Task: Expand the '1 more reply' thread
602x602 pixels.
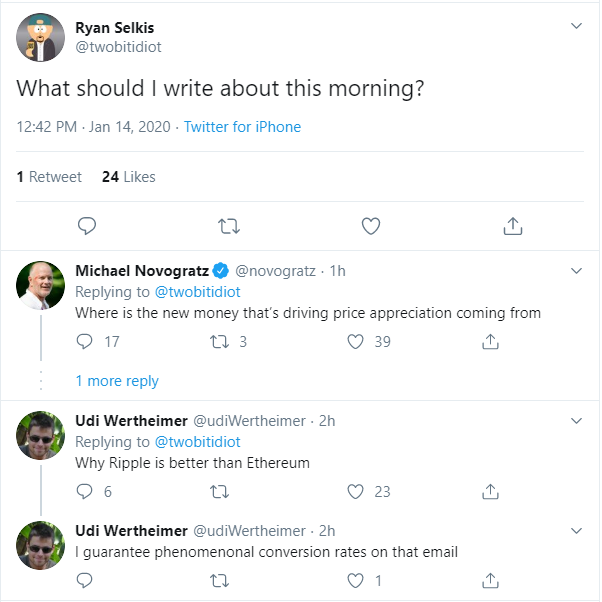Action: click(117, 381)
